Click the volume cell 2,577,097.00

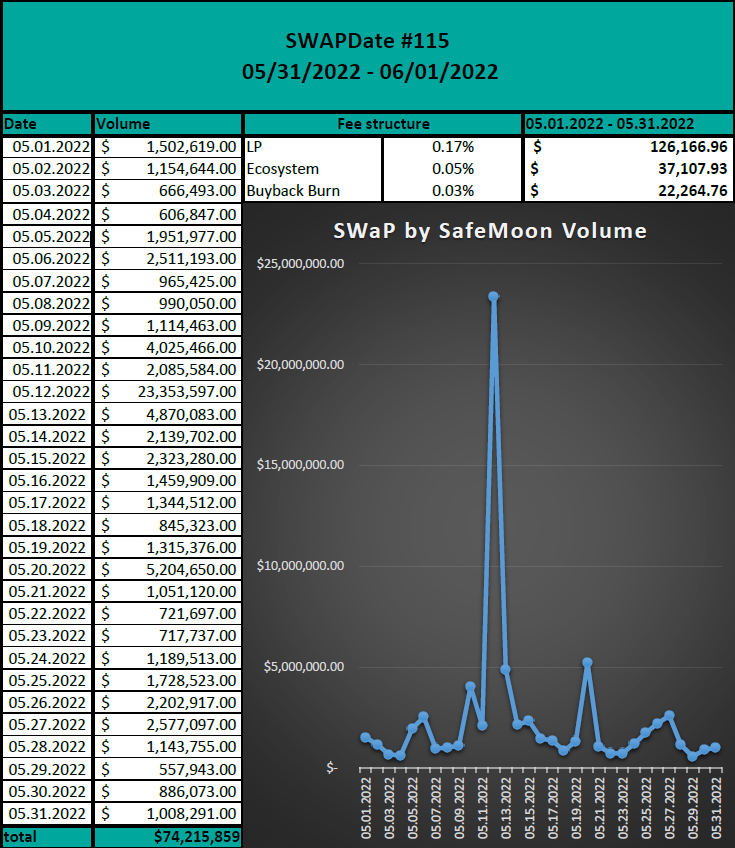click(x=168, y=725)
